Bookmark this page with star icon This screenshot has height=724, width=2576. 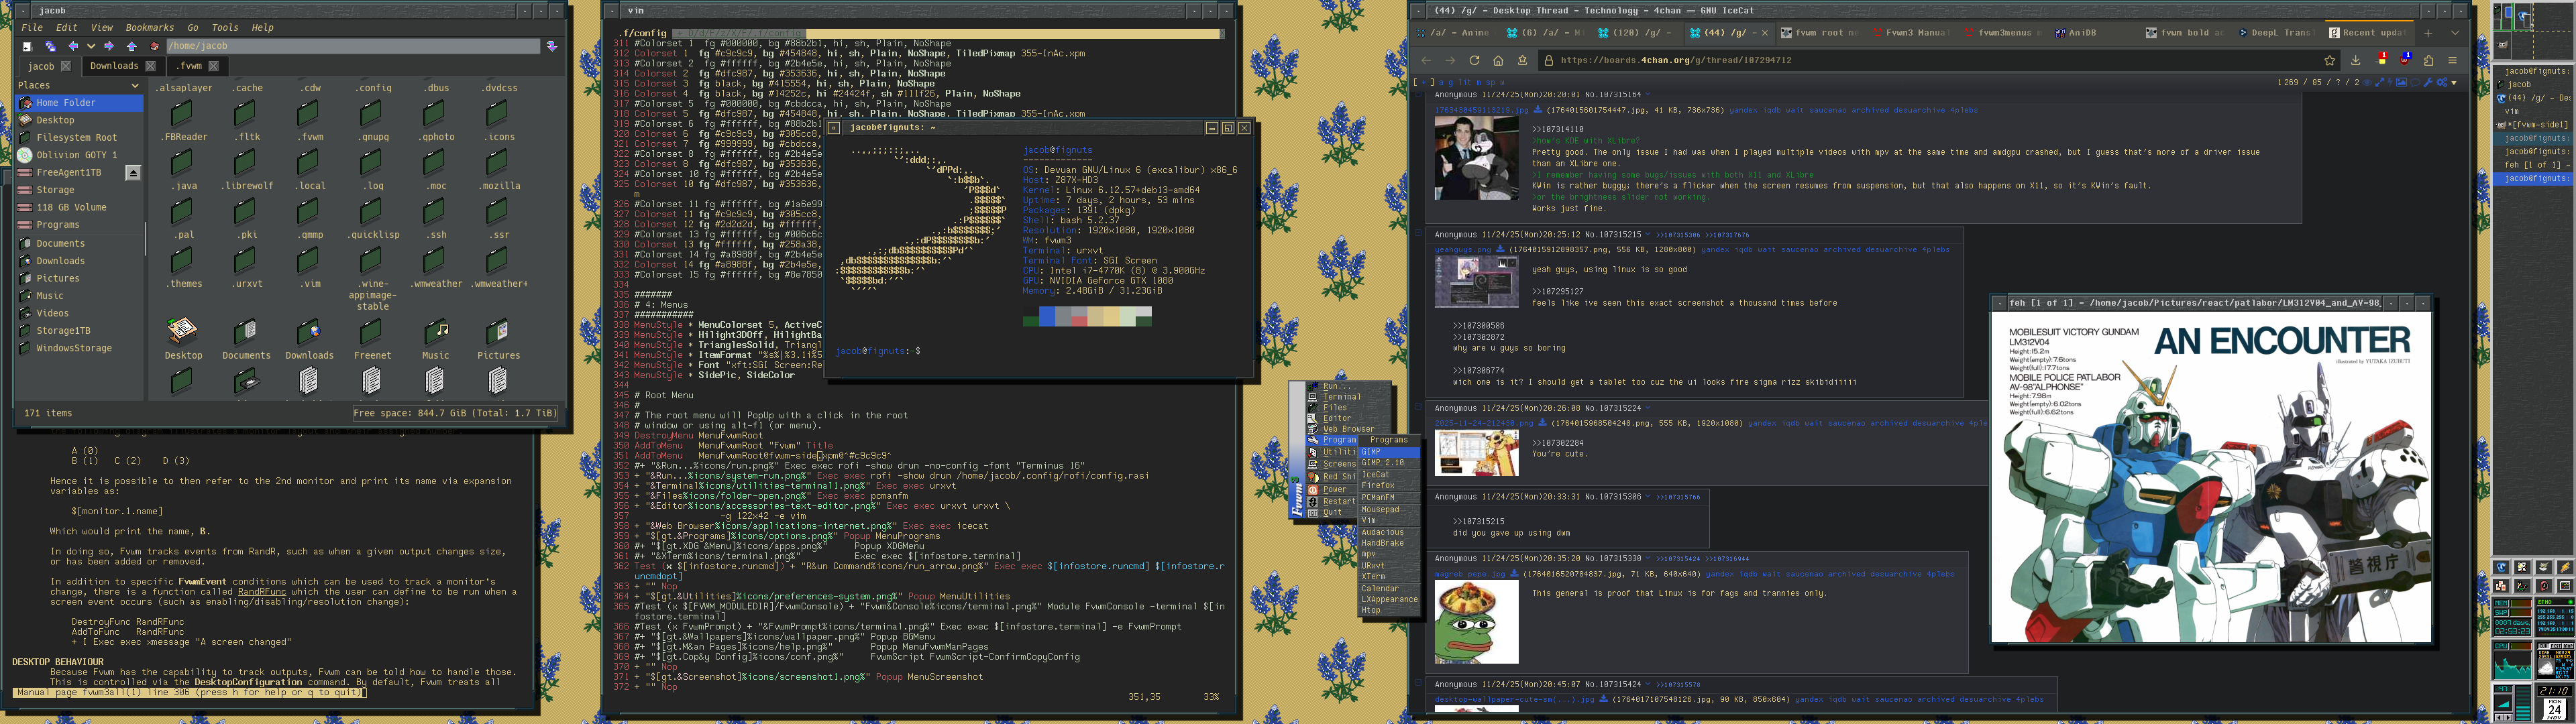[x=2329, y=60]
